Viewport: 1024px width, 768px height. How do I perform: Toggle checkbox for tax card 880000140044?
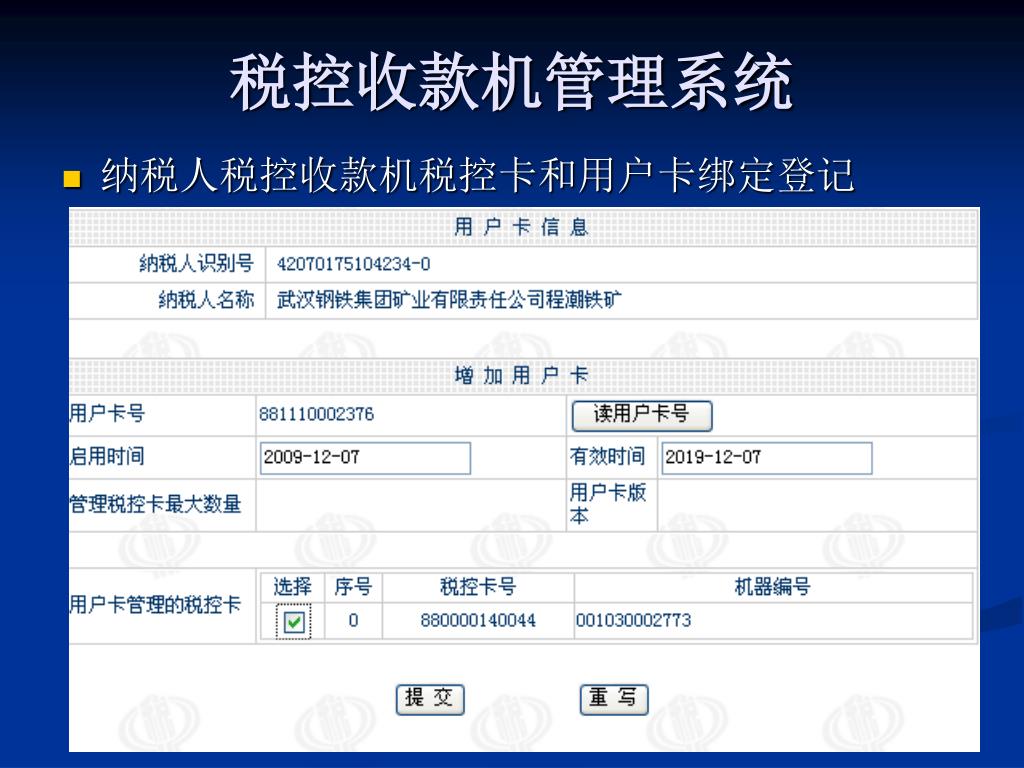click(293, 621)
